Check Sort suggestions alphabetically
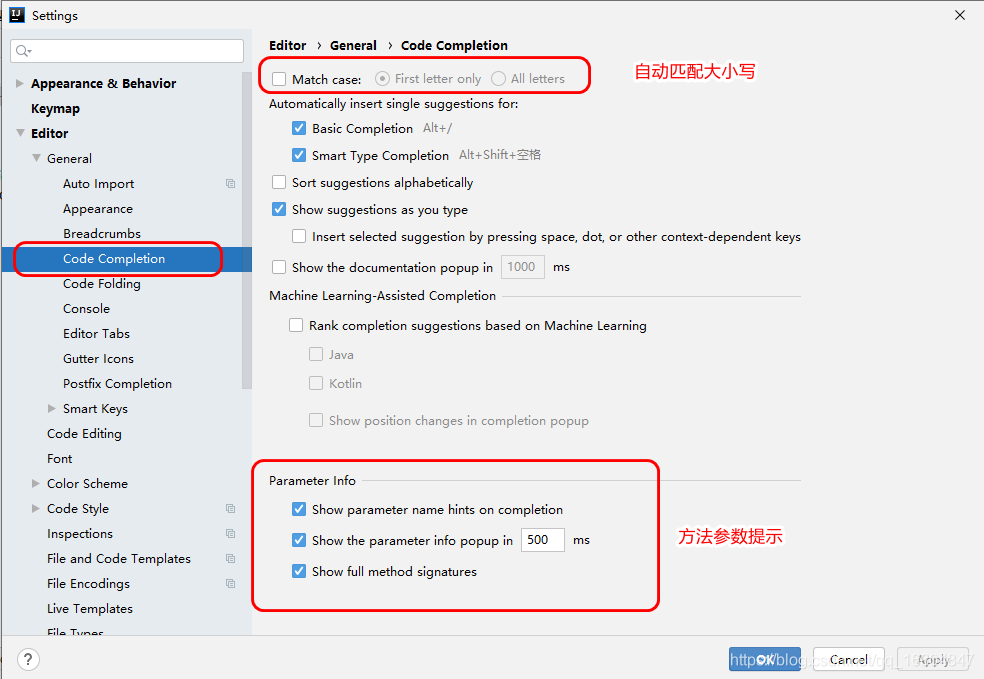The height and width of the screenshot is (679, 984). pos(279,182)
